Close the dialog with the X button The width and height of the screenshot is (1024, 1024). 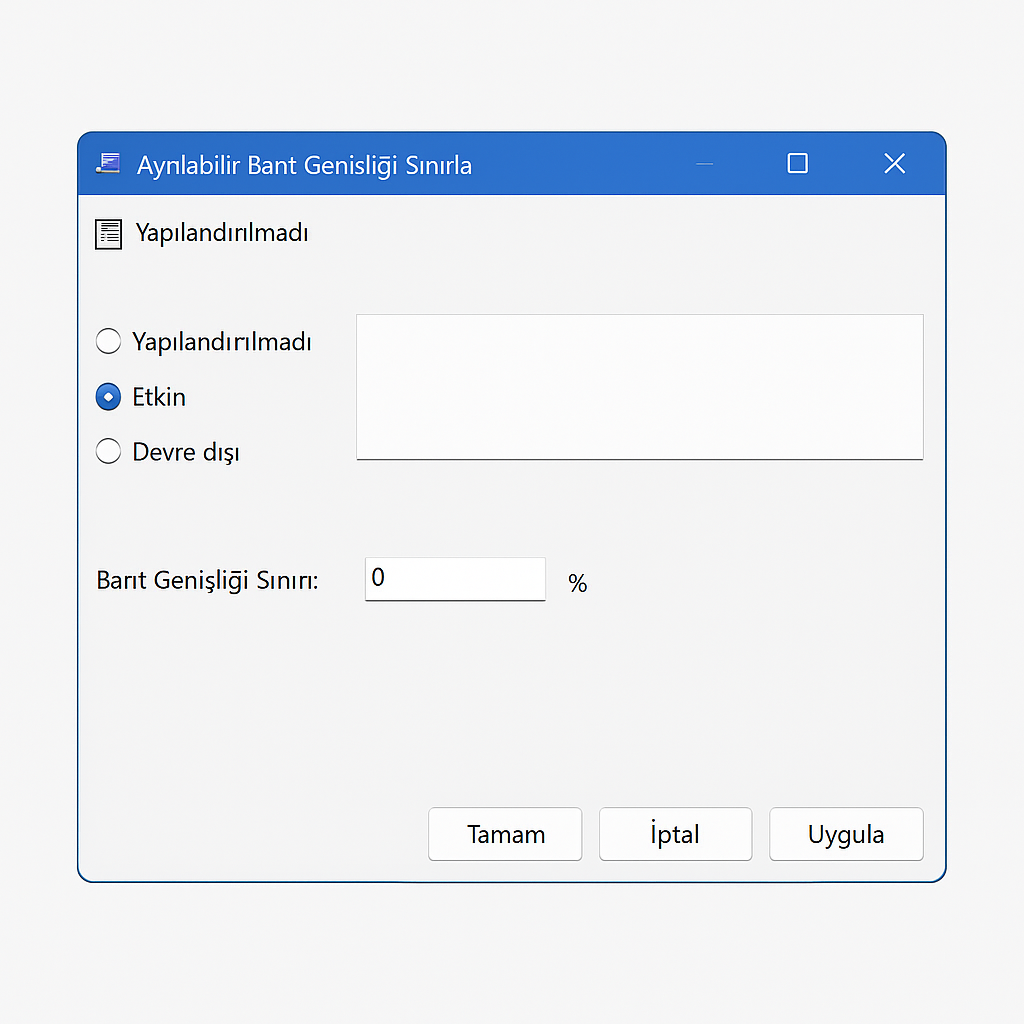tap(894, 164)
